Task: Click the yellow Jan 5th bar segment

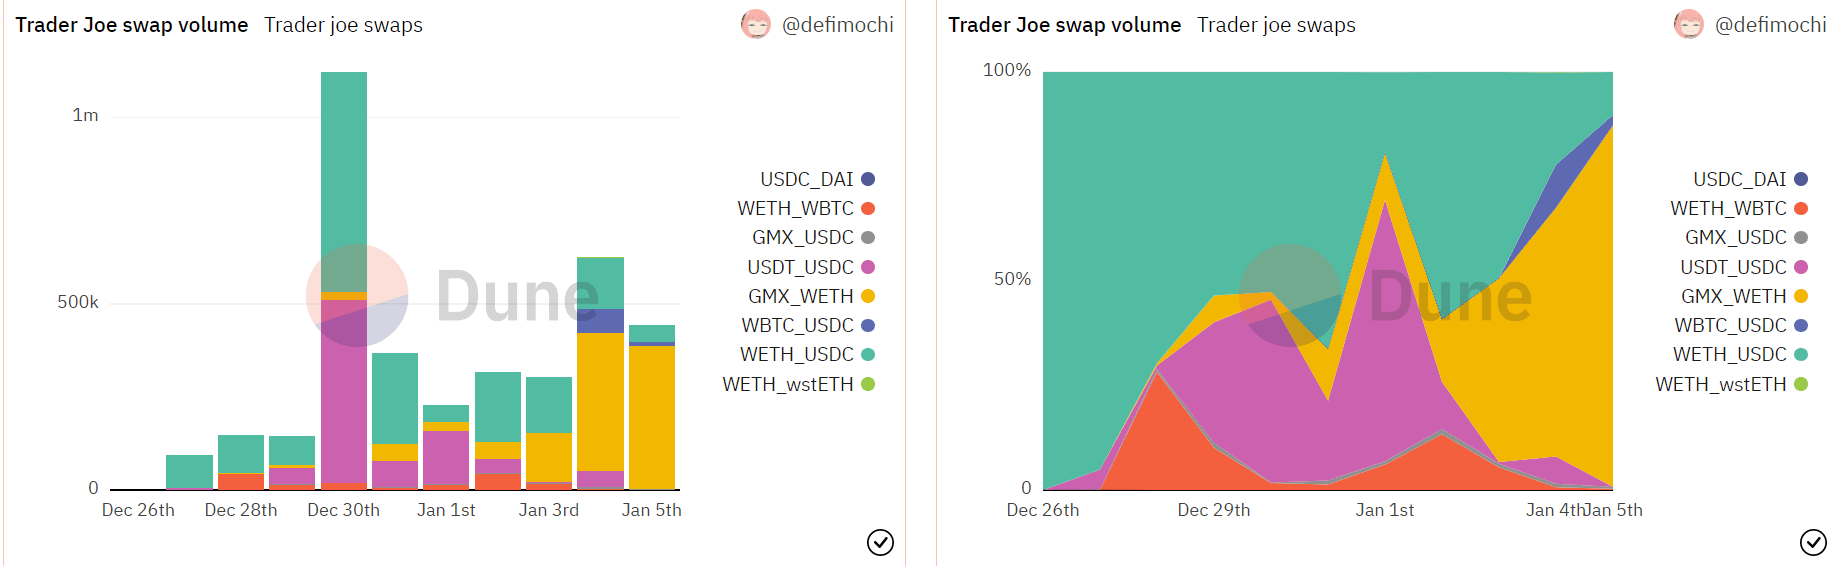Action: pos(652,417)
